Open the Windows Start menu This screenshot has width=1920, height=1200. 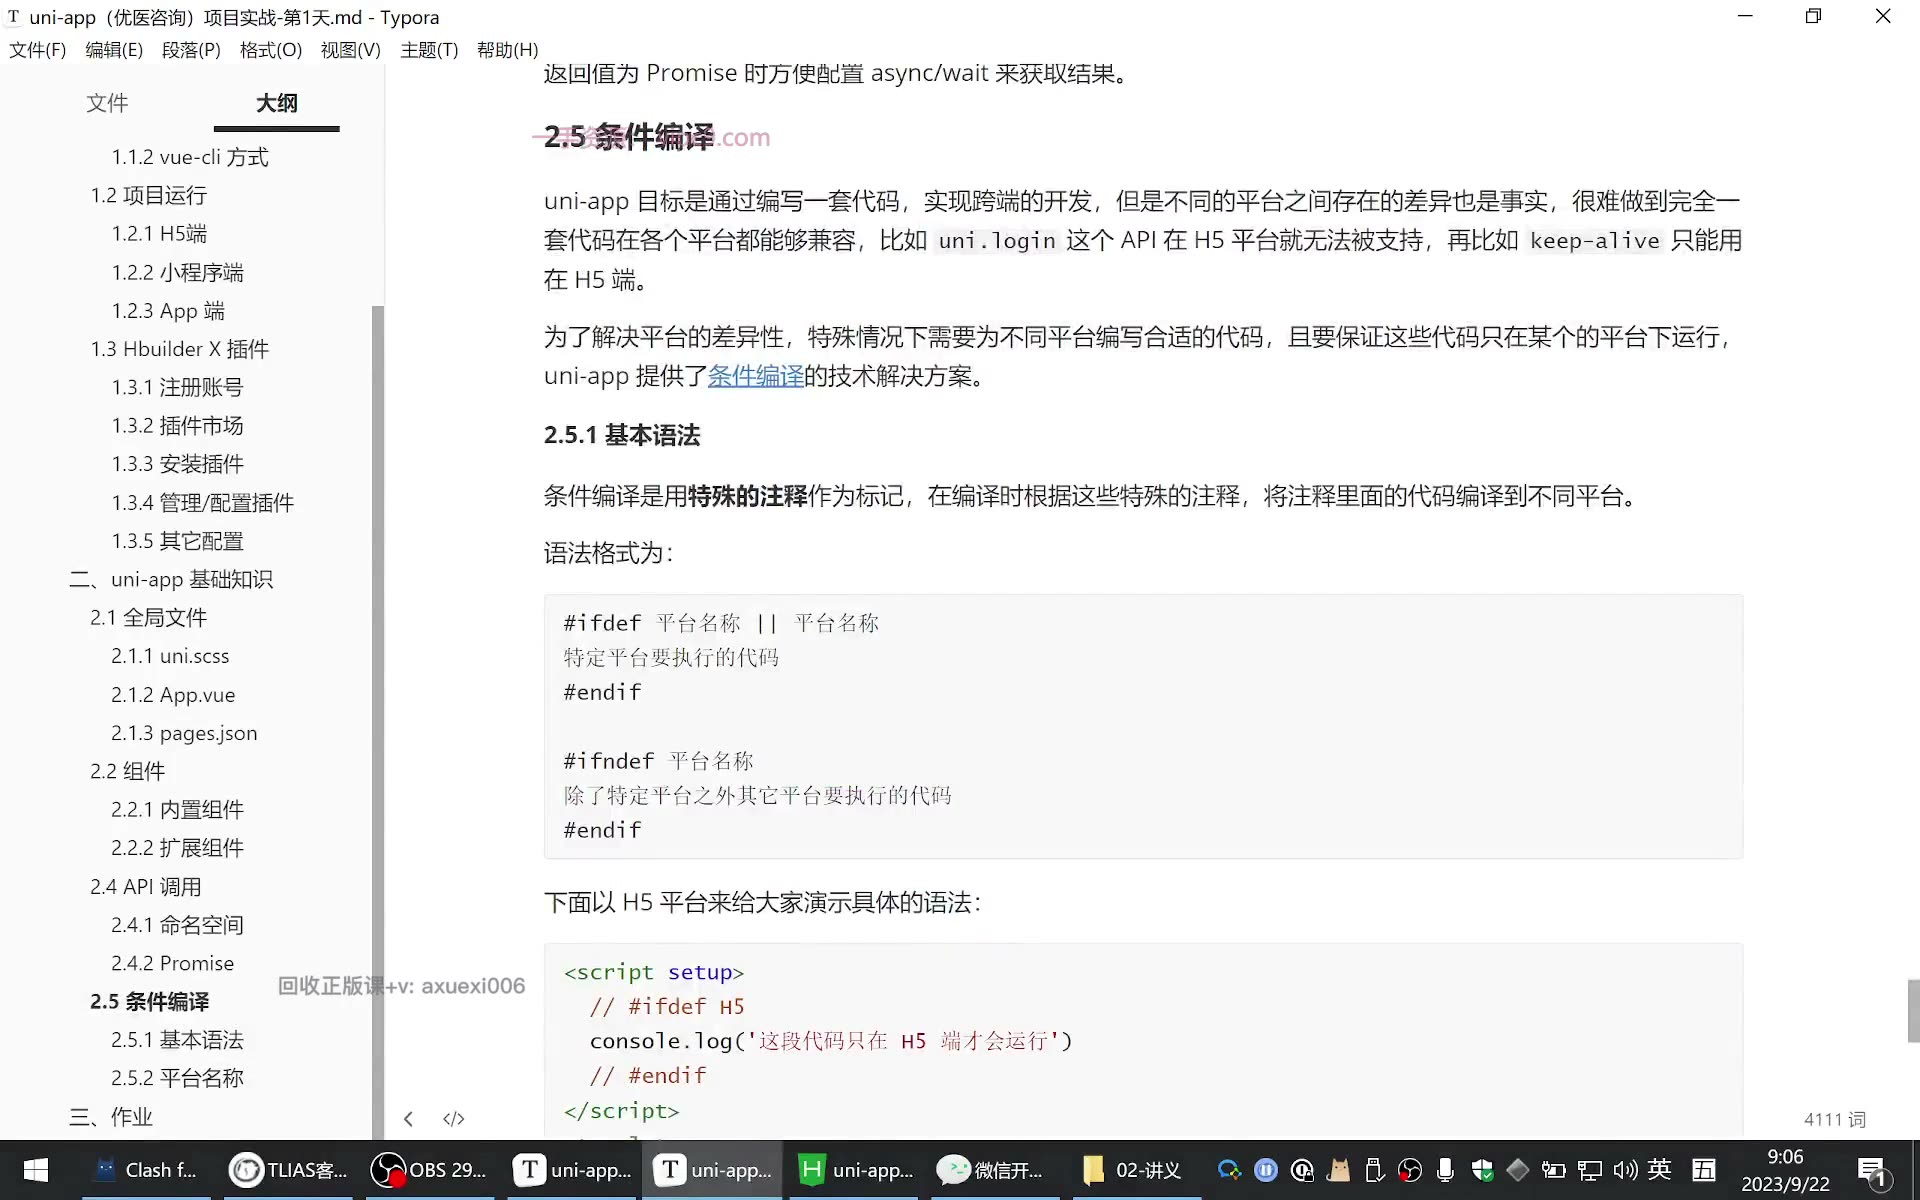pos(36,1170)
